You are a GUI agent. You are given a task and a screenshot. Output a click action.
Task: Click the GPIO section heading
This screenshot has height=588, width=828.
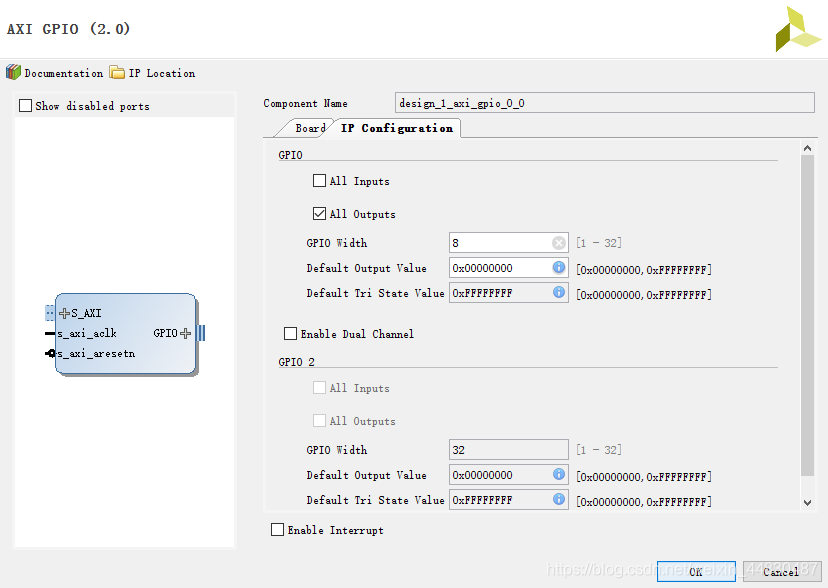click(290, 155)
